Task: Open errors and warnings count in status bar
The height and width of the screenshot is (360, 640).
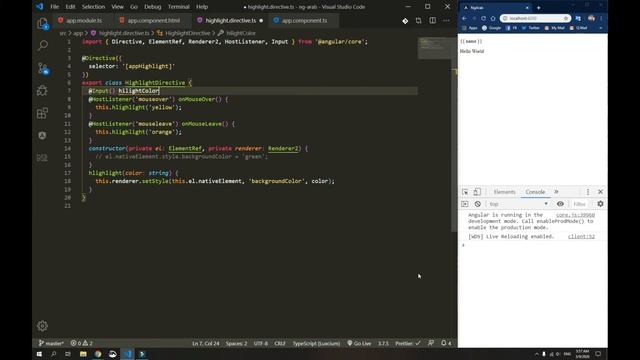Action: (82, 343)
